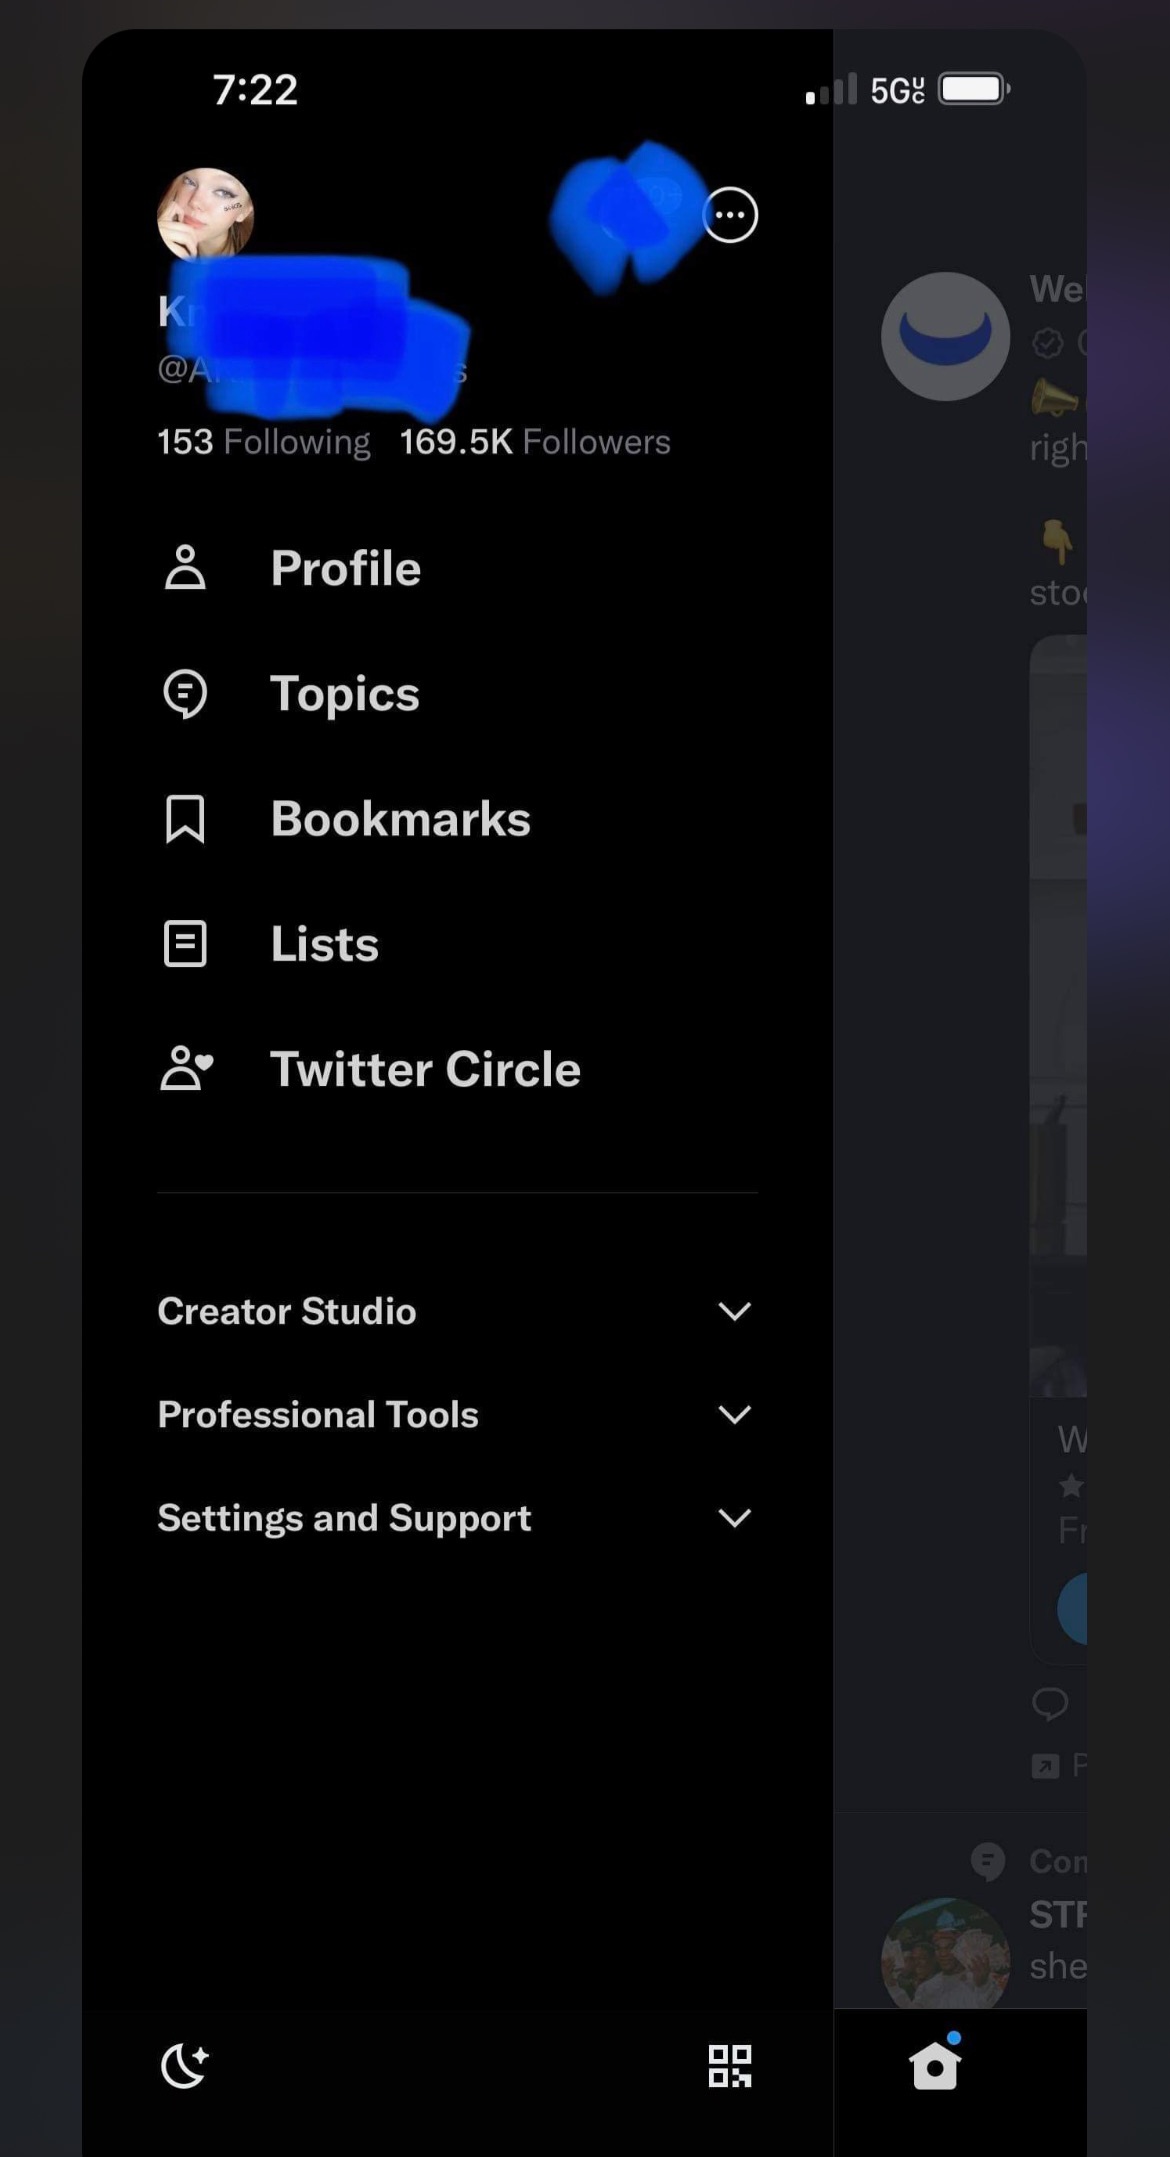Tap the Topics speech bubble icon

185,694
